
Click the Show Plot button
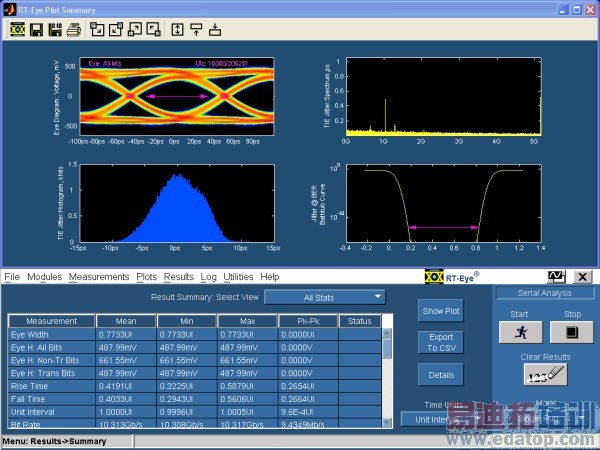(440, 309)
